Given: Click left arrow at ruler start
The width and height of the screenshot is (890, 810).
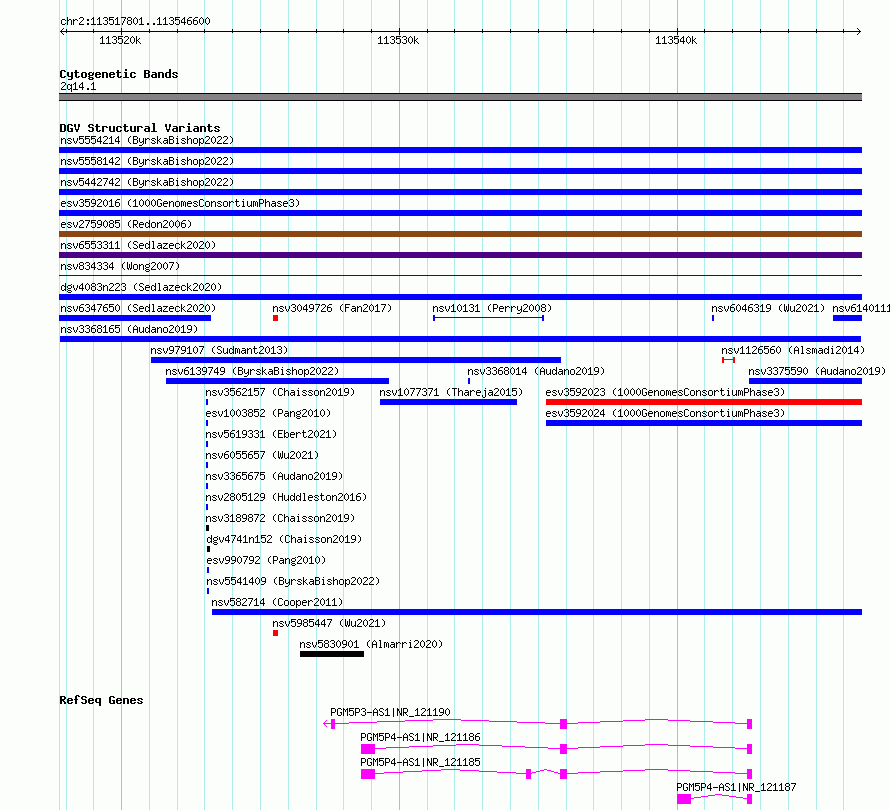Looking at the screenshot, I should coord(62,32).
